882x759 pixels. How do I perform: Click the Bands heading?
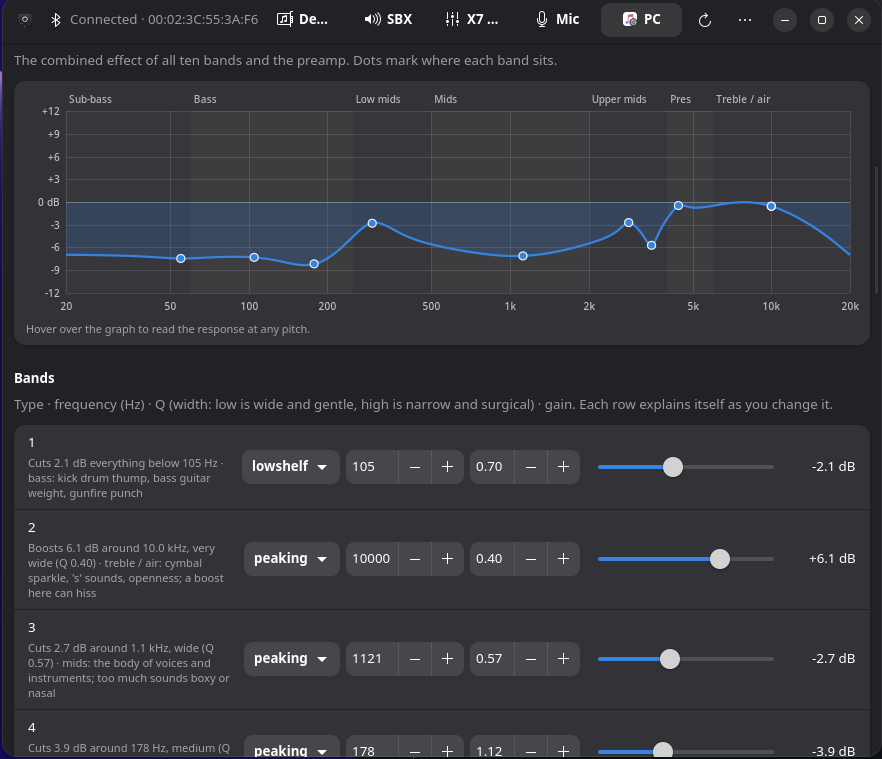point(34,378)
